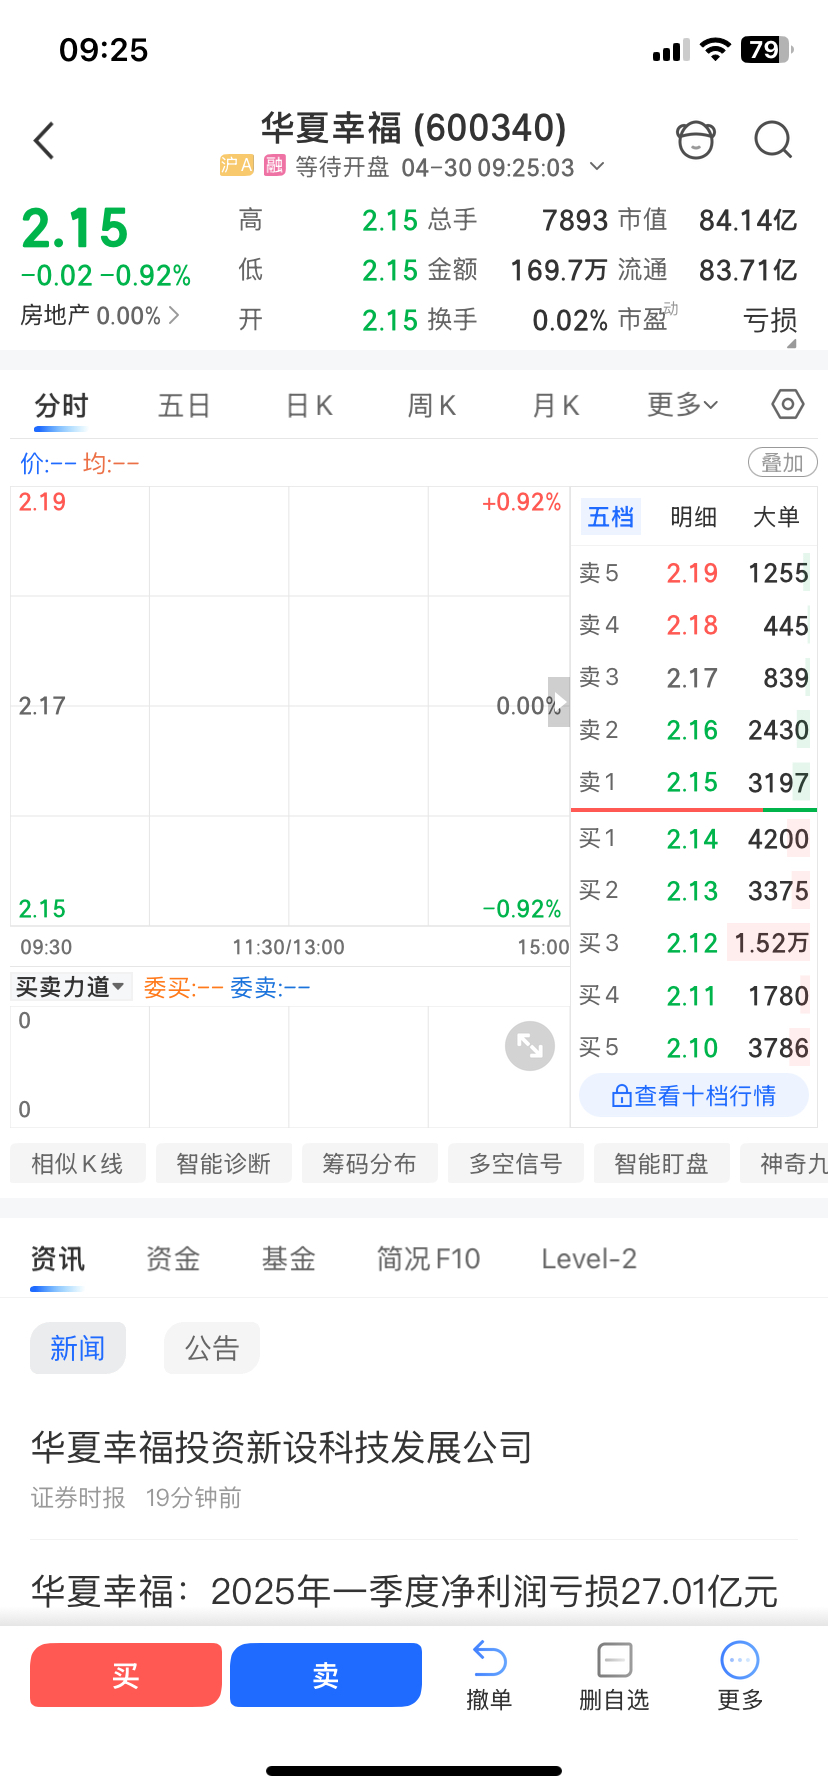Screen dimensions: 828x1792
Task: Select 买5 row at 2.10
Action: click(x=694, y=1048)
